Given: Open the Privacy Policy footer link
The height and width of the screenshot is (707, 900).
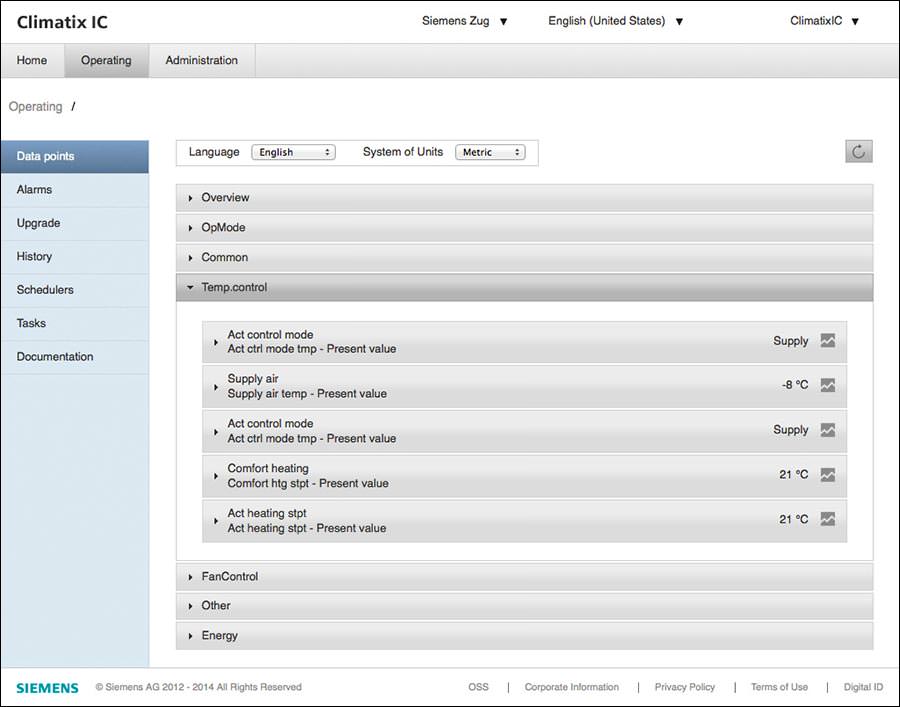Looking at the screenshot, I should click(685, 687).
